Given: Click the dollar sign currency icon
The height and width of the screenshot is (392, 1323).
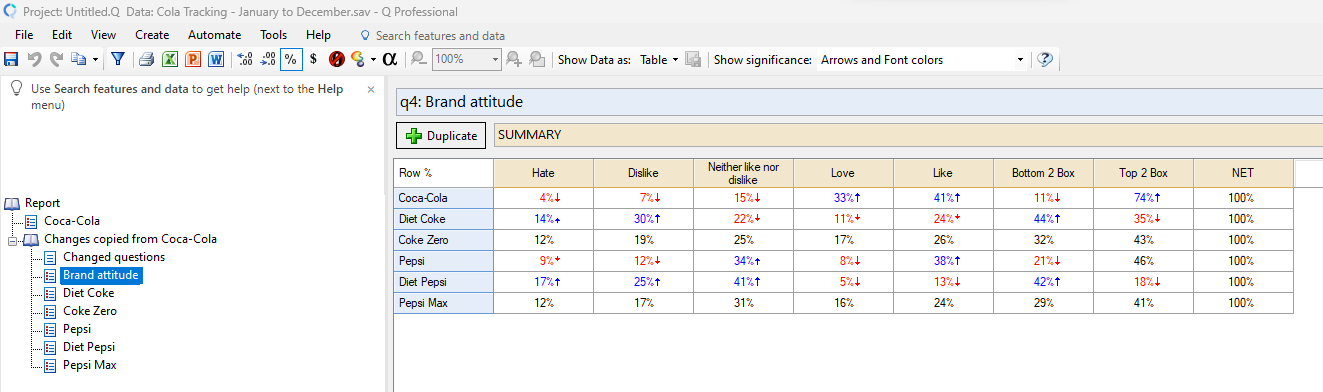Looking at the screenshot, I should [313, 59].
